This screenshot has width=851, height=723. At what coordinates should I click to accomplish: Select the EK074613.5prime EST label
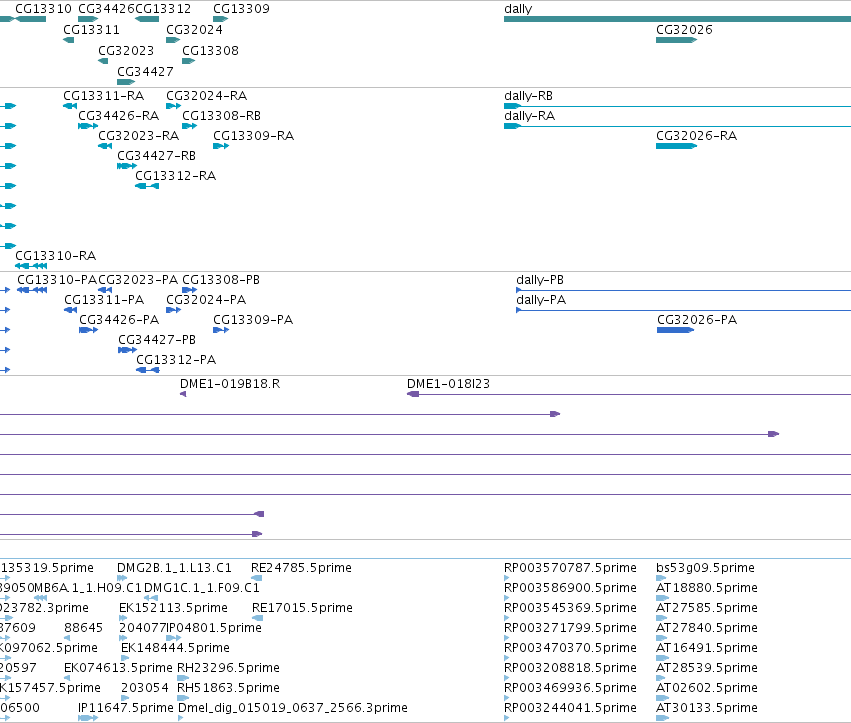pos(118,668)
